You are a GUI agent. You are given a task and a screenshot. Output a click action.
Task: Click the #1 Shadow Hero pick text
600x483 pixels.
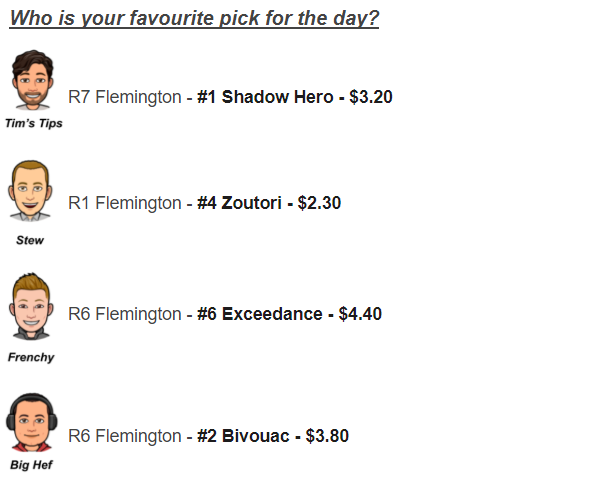(x=265, y=97)
